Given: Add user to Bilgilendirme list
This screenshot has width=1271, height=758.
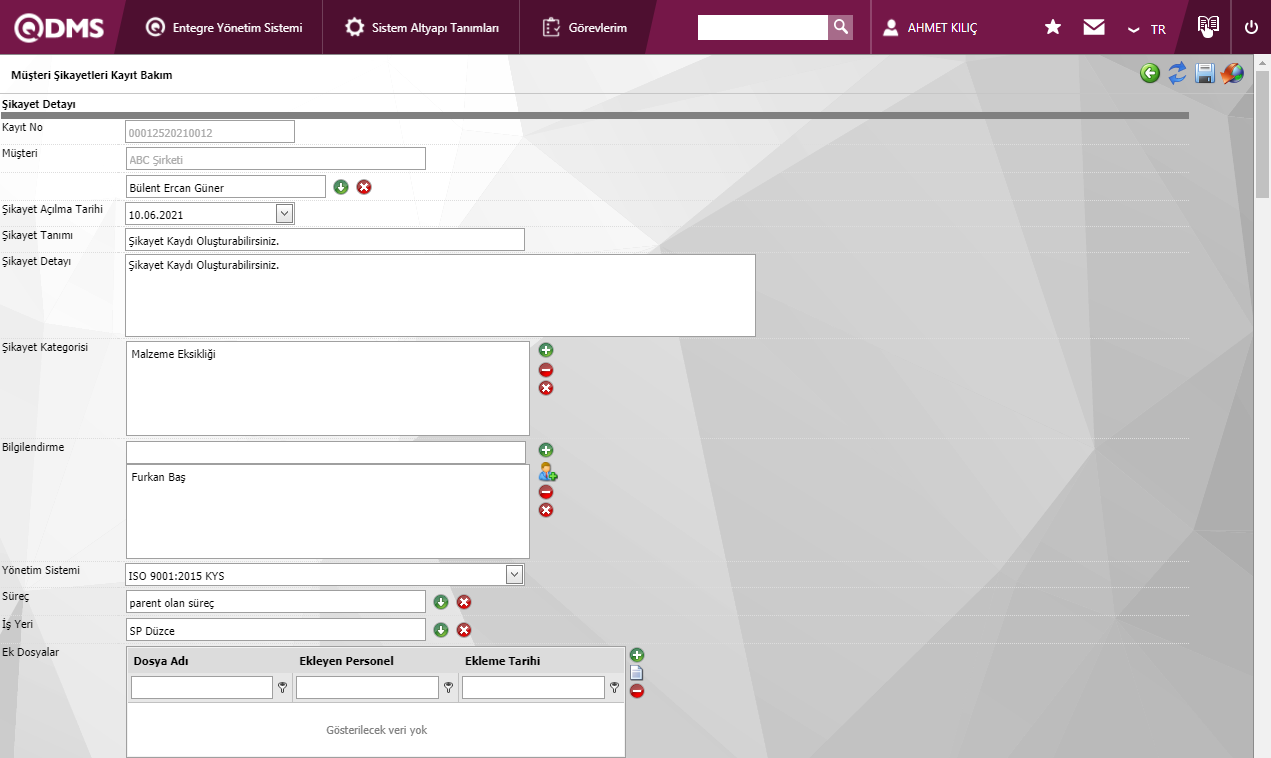Looking at the screenshot, I should pos(547,472).
